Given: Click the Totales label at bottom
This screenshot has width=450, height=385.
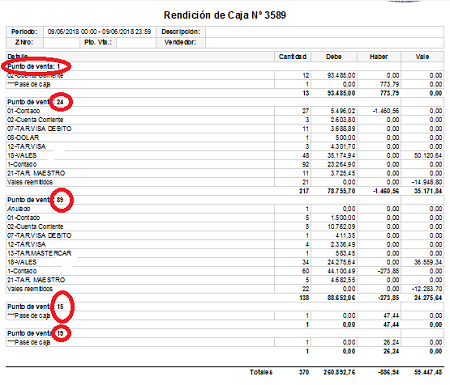Looking at the screenshot, I should (x=261, y=372).
